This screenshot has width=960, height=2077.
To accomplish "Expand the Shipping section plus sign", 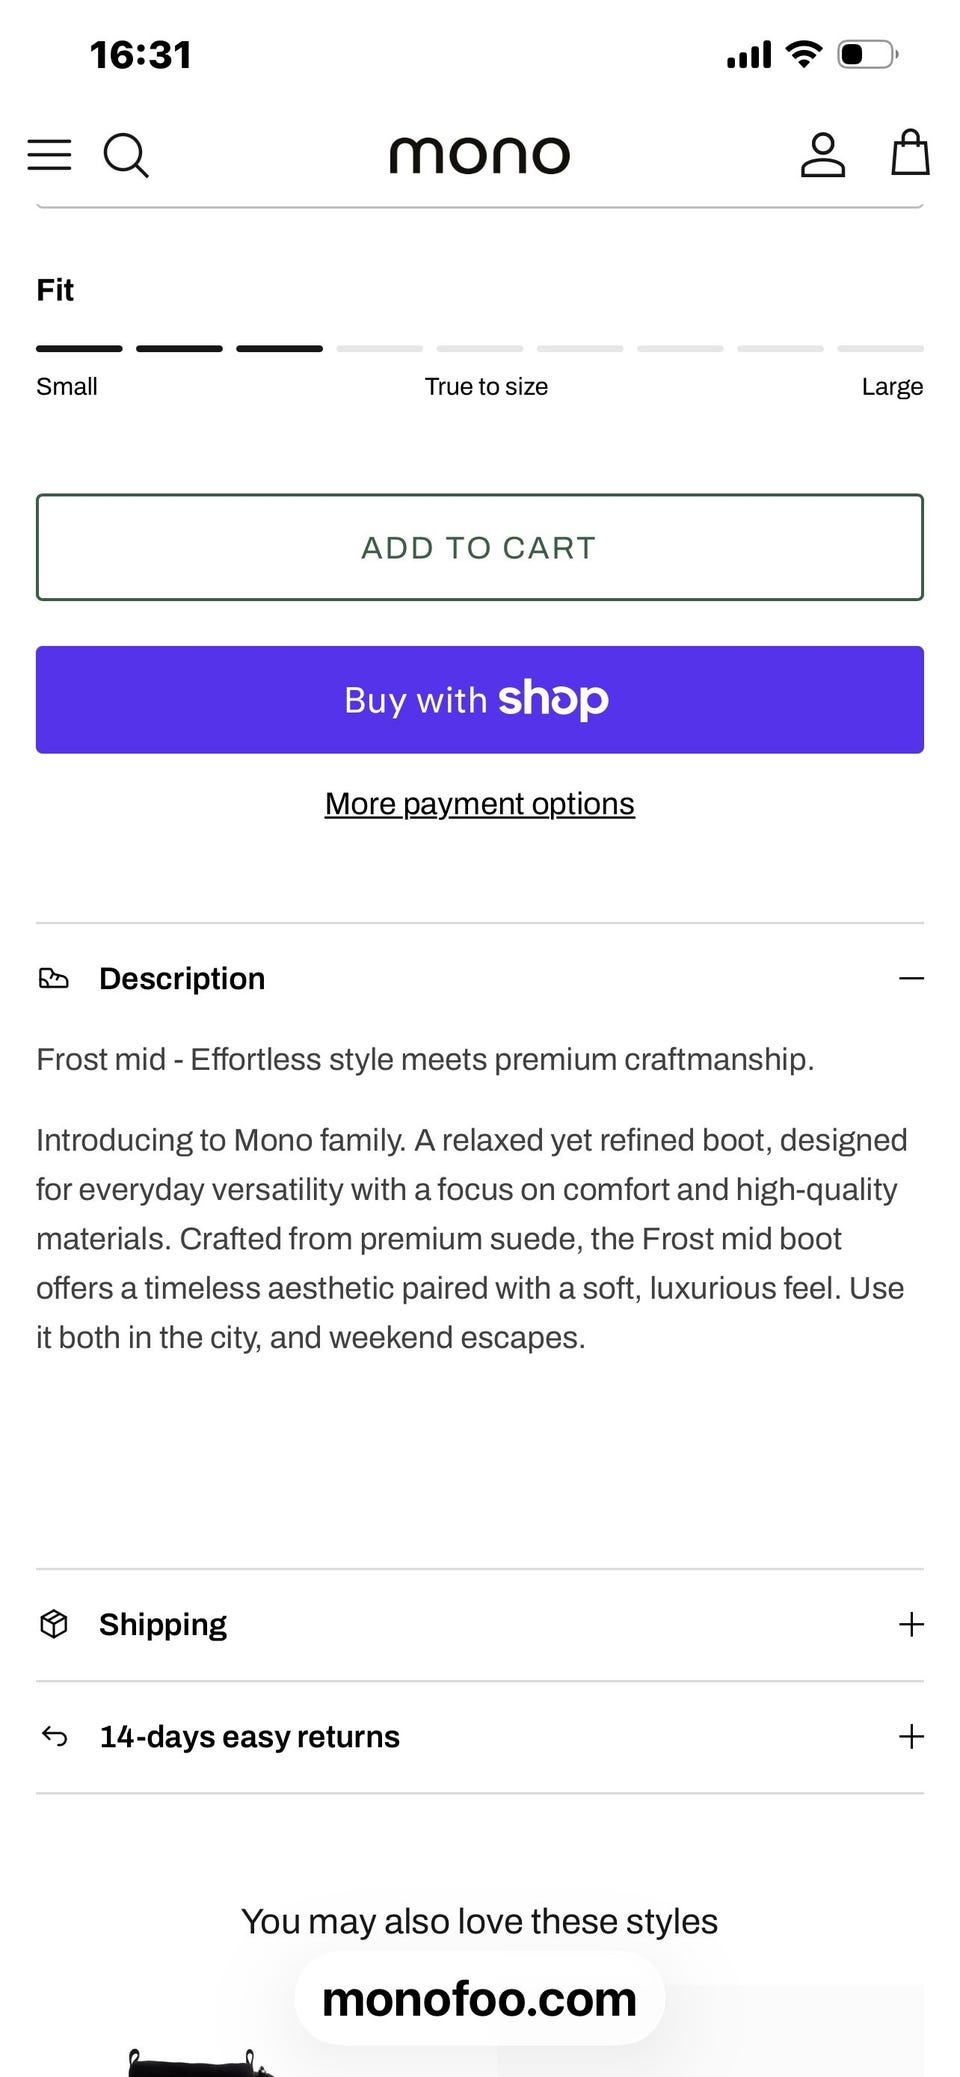I will (x=911, y=1624).
